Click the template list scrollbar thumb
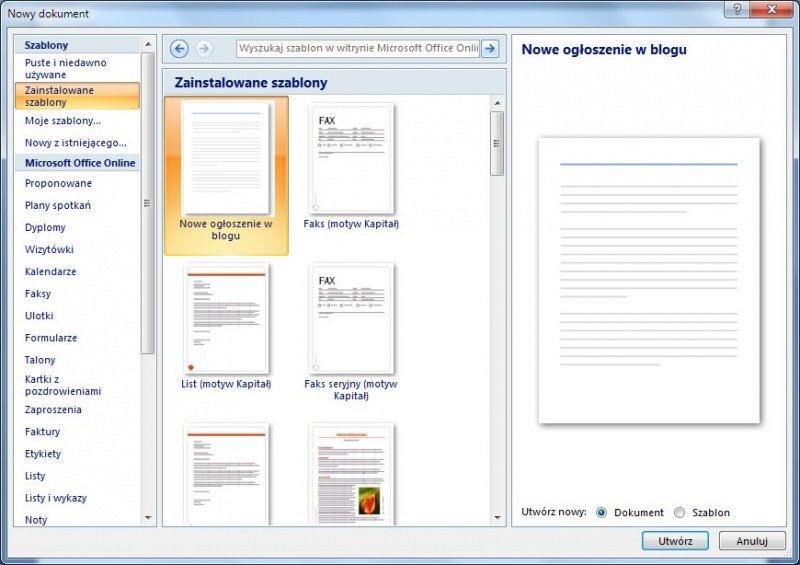 pos(497,143)
